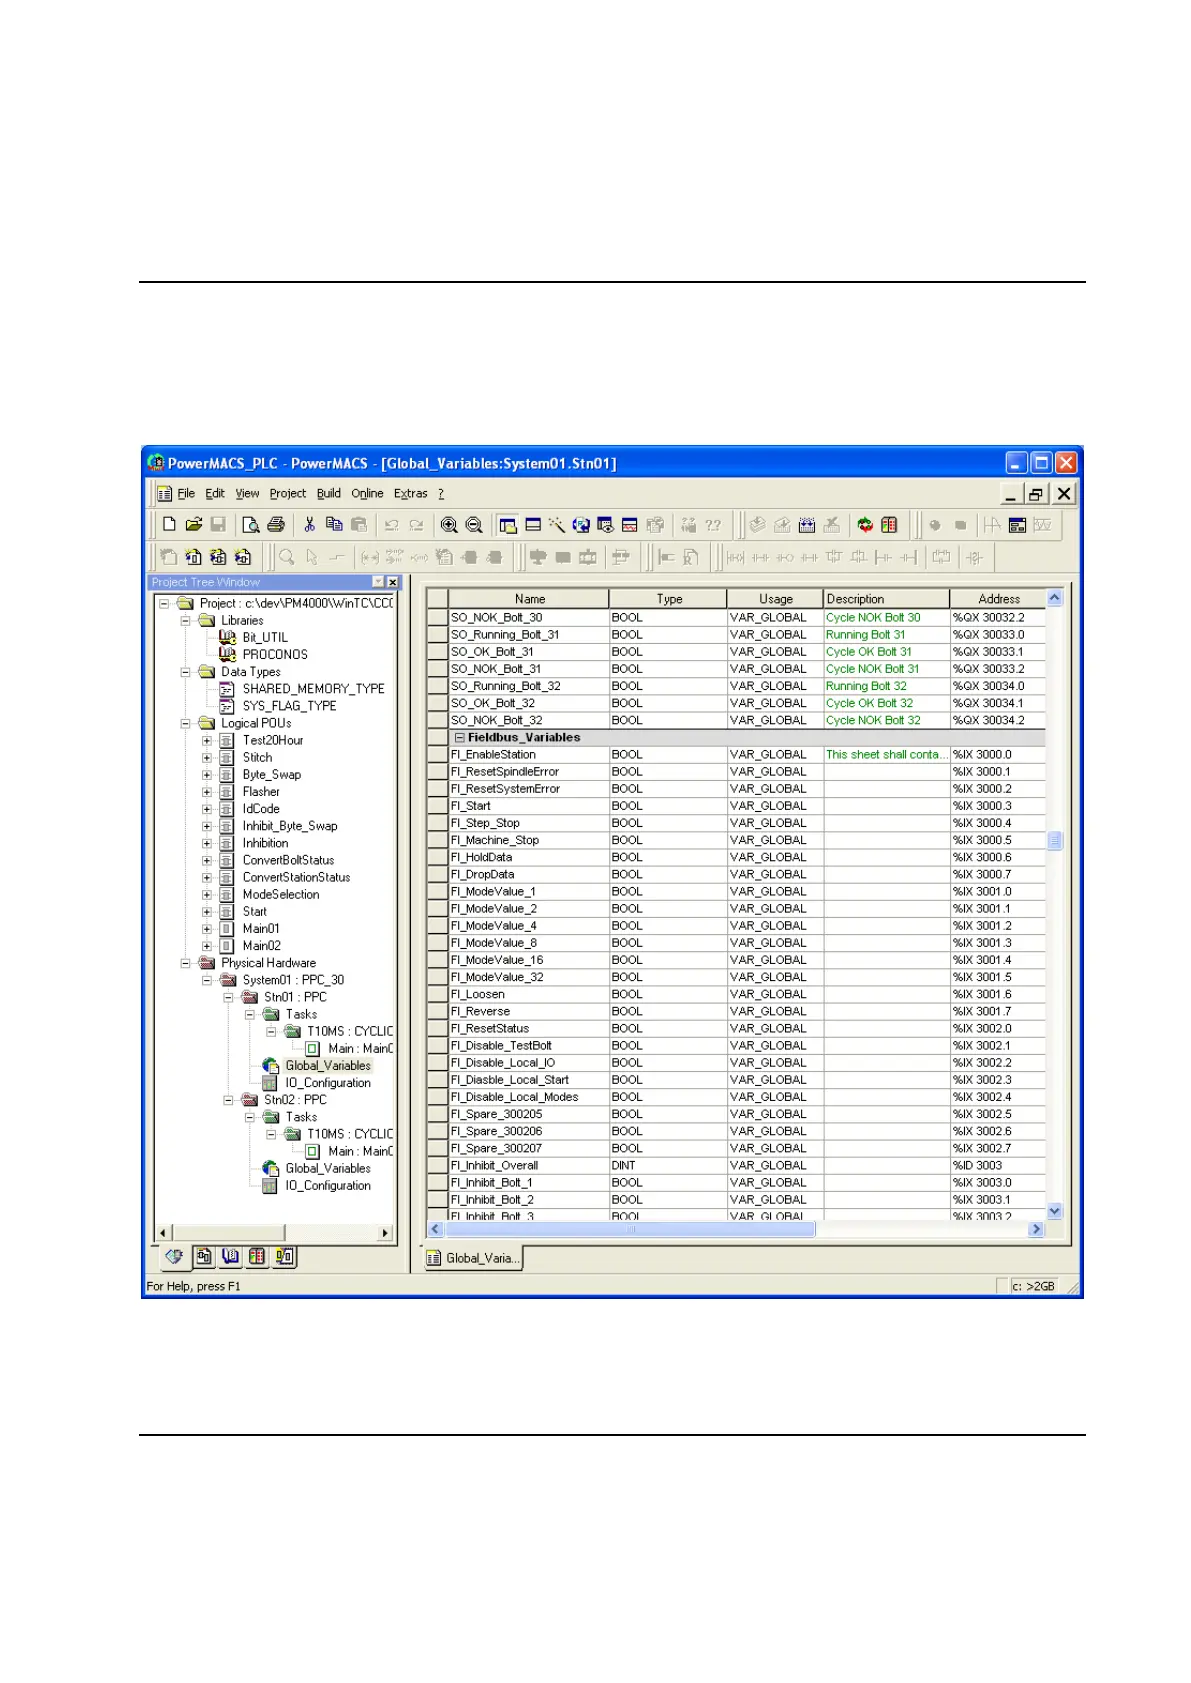Click the Address column header
The width and height of the screenshot is (1191, 1683).
(998, 599)
